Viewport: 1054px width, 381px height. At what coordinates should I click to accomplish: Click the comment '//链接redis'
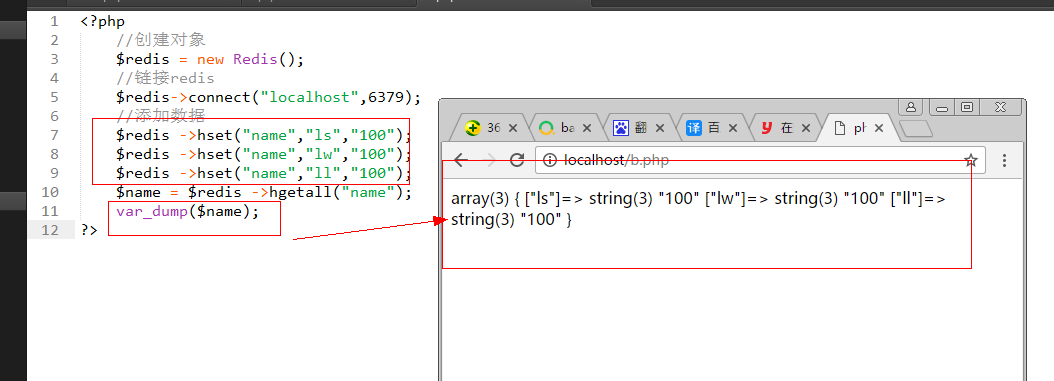165,78
